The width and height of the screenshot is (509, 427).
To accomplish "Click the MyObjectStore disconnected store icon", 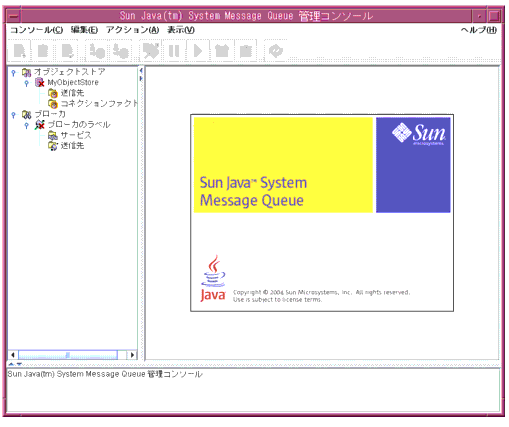I will [x=40, y=82].
